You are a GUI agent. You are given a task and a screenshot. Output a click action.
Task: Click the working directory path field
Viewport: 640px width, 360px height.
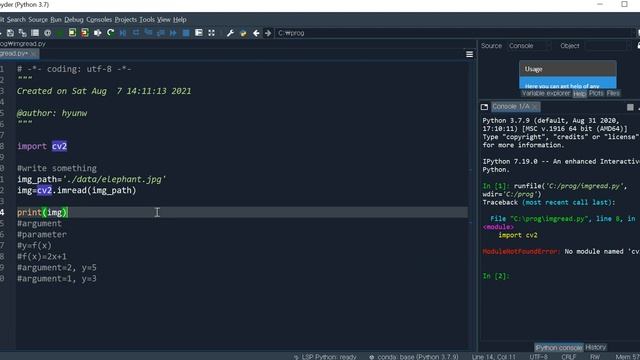pyautogui.click(x=455, y=33)
